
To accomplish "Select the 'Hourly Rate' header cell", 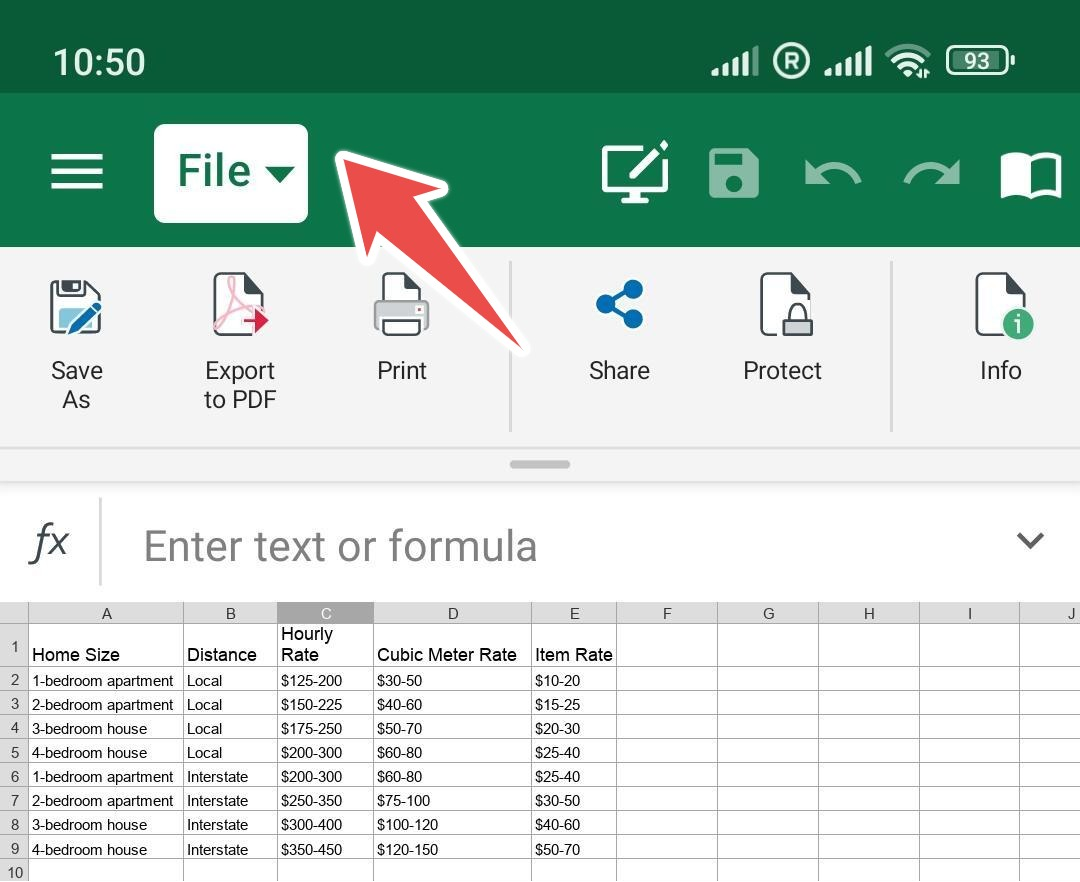I will [x=325, y=645].
